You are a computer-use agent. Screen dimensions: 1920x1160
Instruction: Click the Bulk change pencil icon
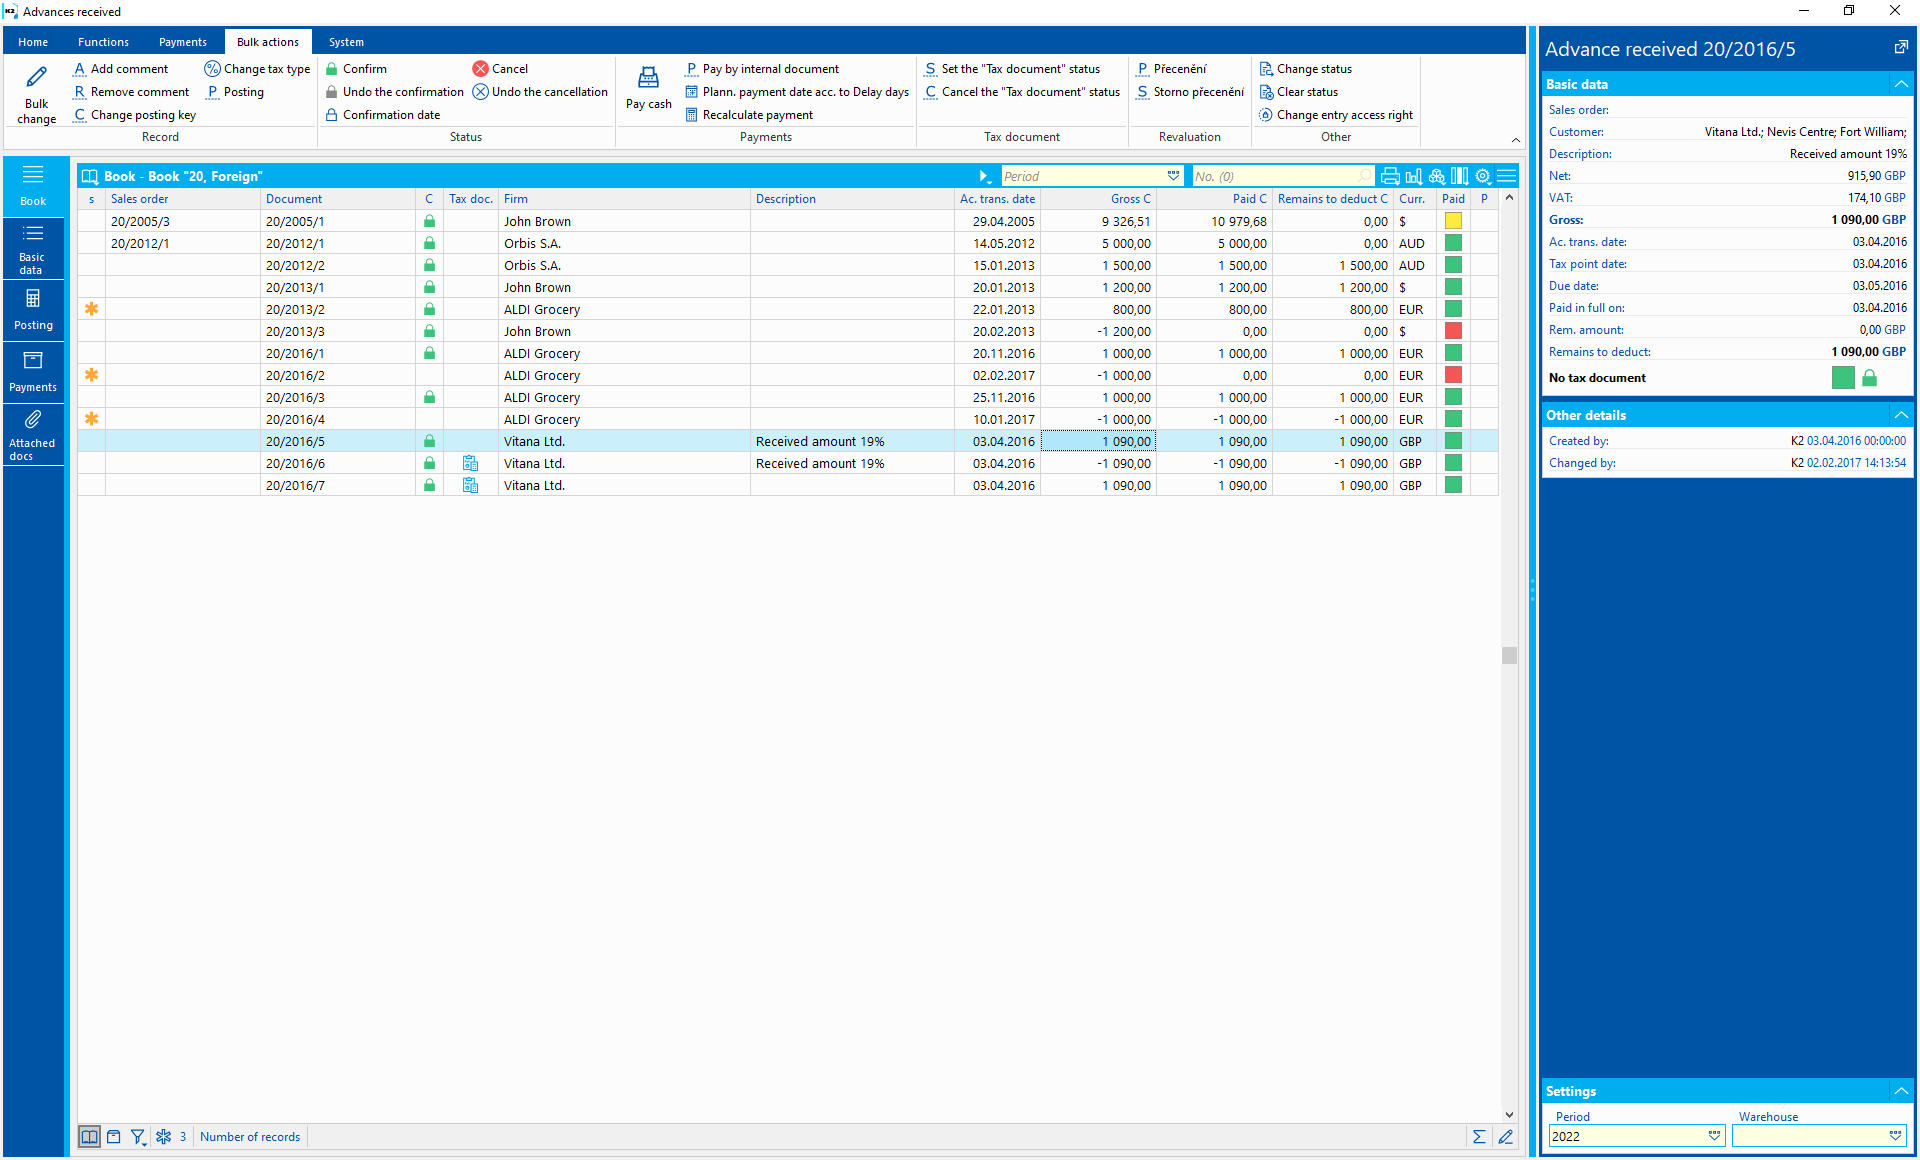pos(36,78)
